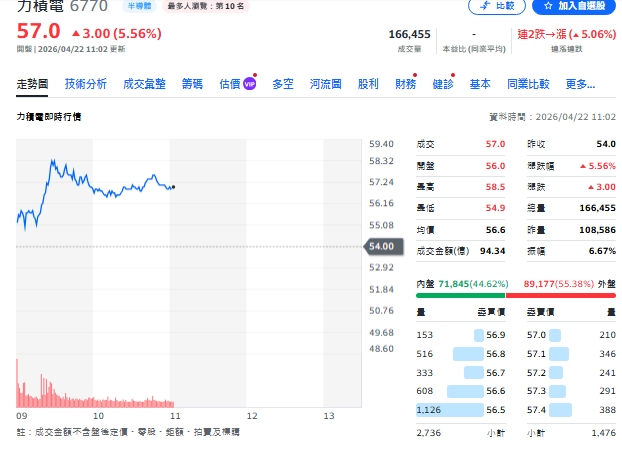The height and width of the screenshot is (450, 622).
Task: Click the 比較 compare button
Action: click(x=497, y=6)
